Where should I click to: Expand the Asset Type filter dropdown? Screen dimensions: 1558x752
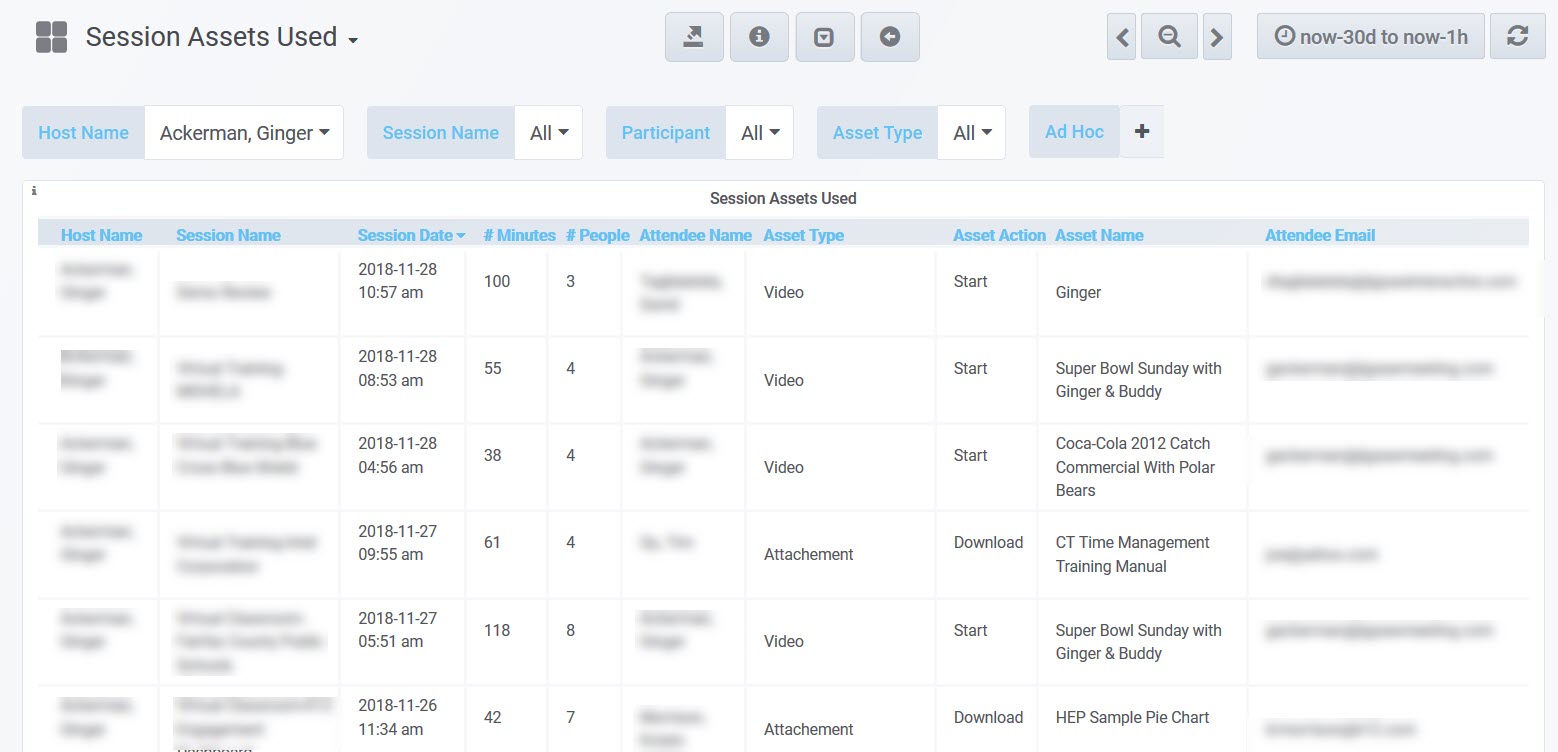971,133
